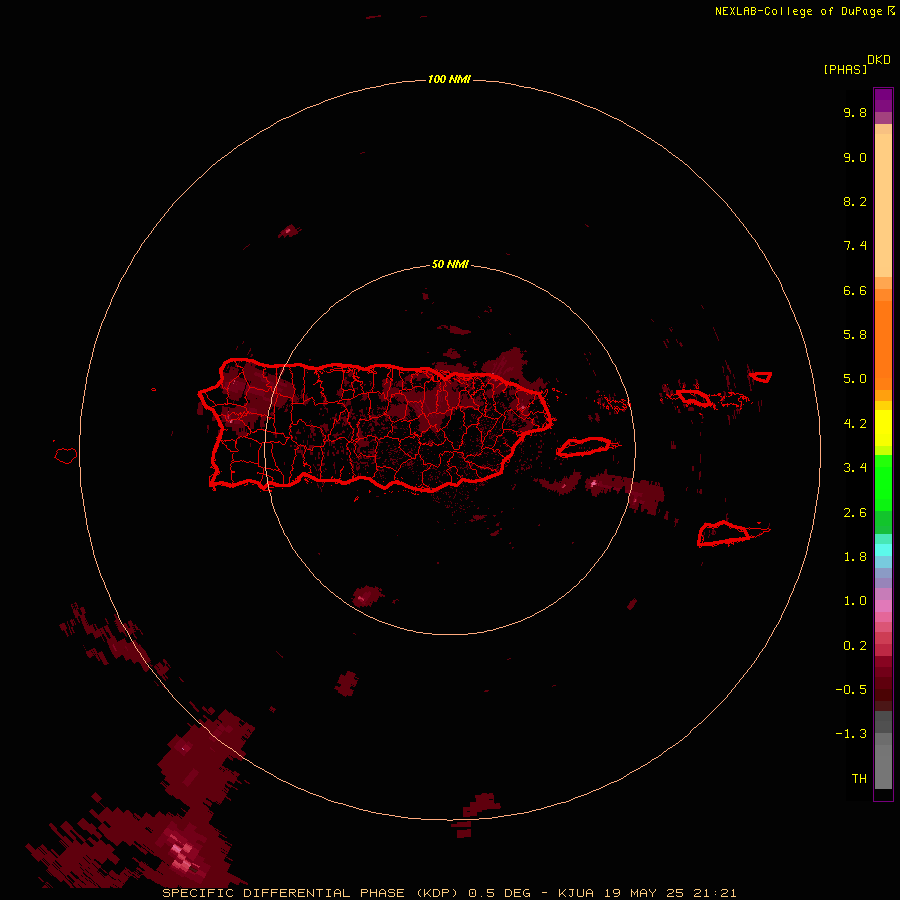Select the 9.0 value on the color scale
Screen dimensions: 900x900
(x=855, y=157)
